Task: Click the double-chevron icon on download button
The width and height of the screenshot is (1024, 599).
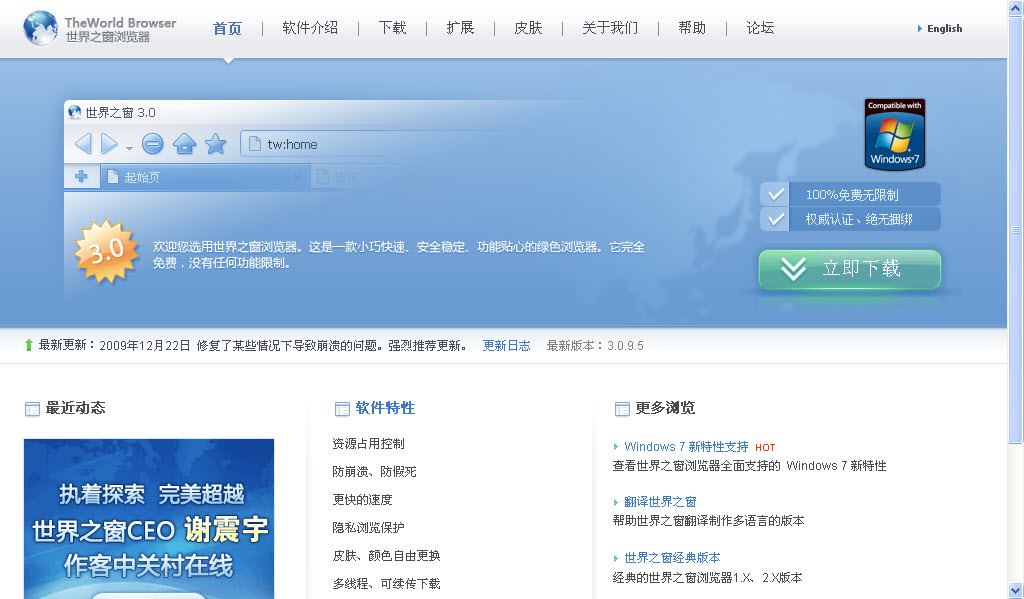Action: tap(793, 268)
